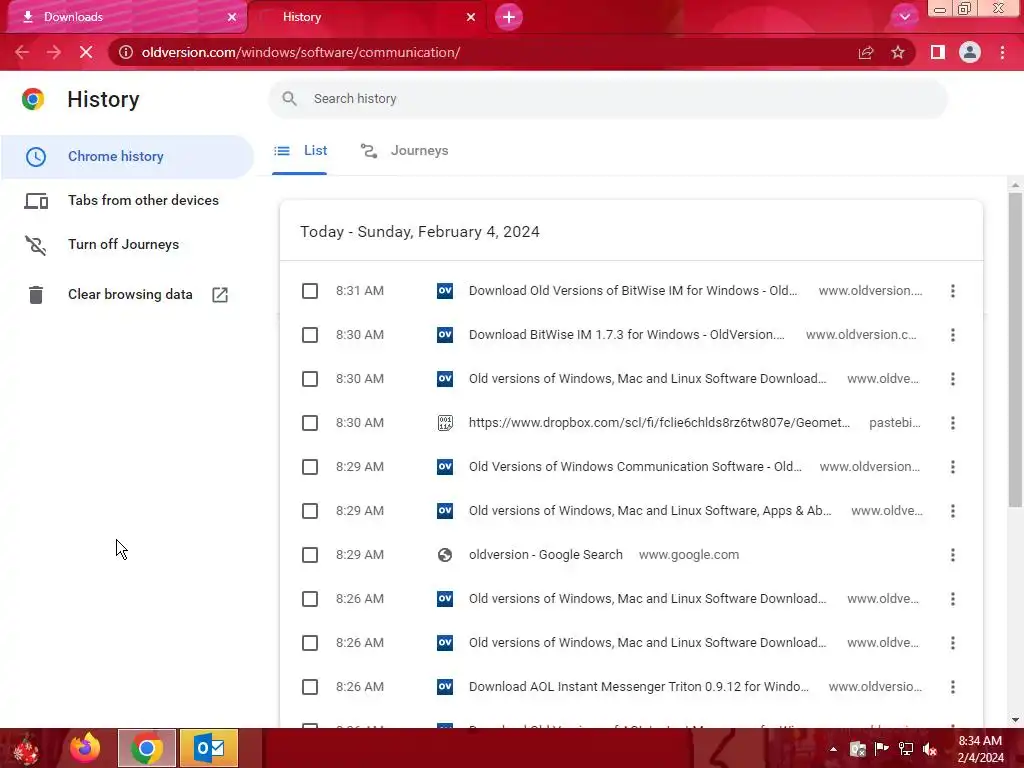Check the 8:31 AM BitWise IM entry
This screenshot has width=1024, height=768.
[x=310, y=291]
